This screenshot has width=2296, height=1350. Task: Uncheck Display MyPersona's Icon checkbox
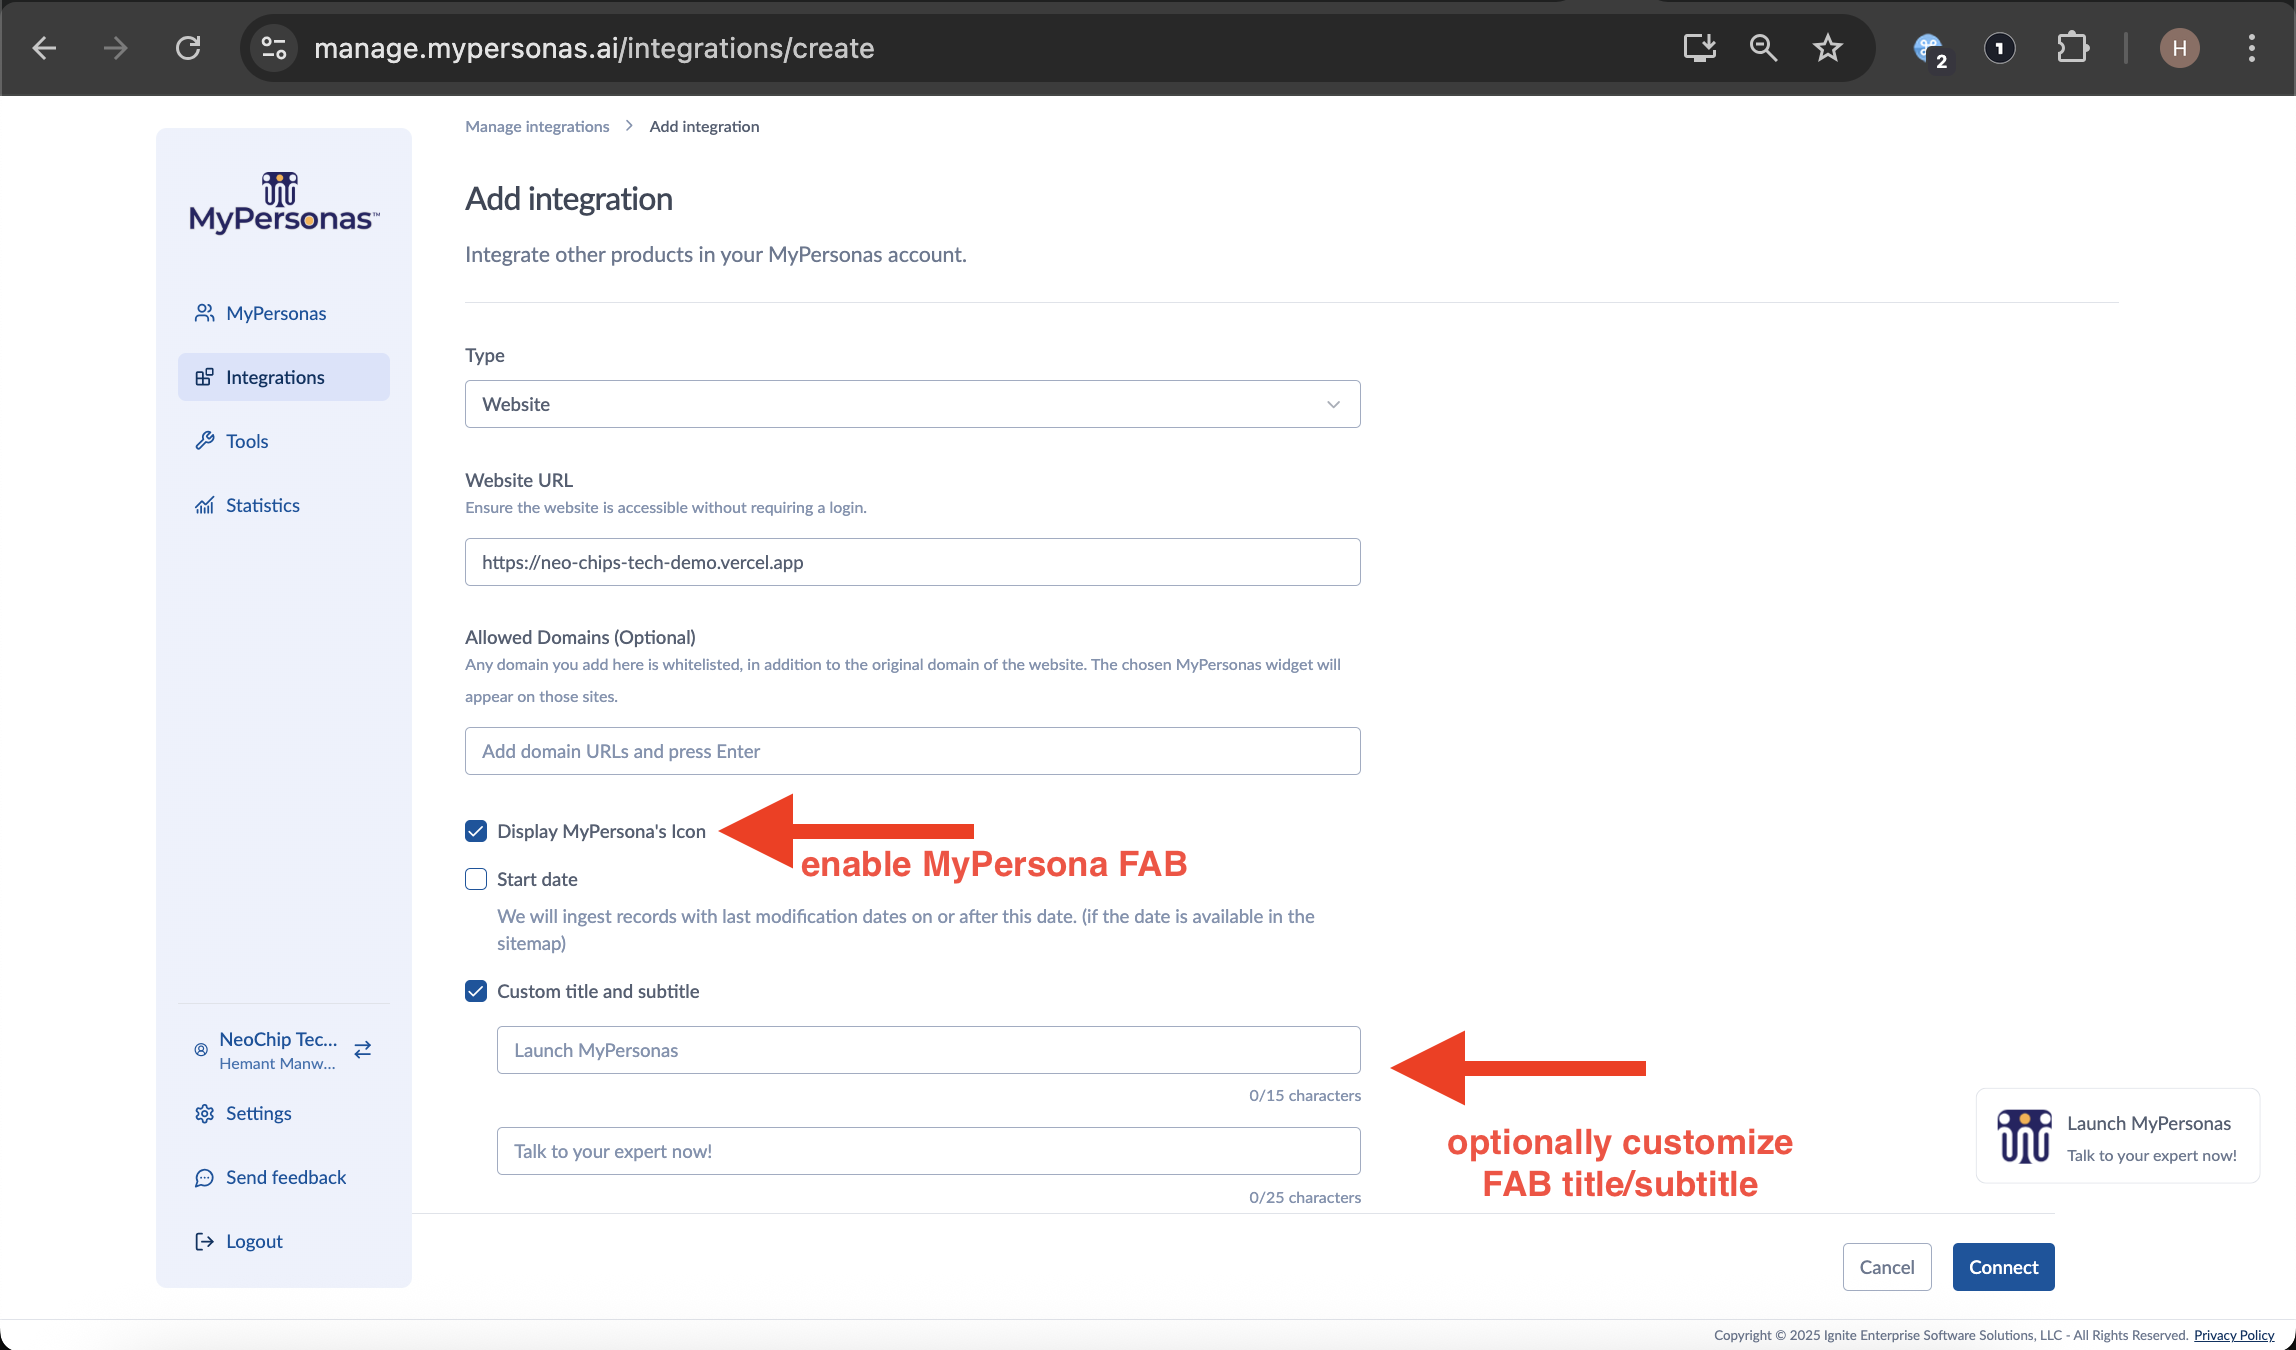[476, 831]
